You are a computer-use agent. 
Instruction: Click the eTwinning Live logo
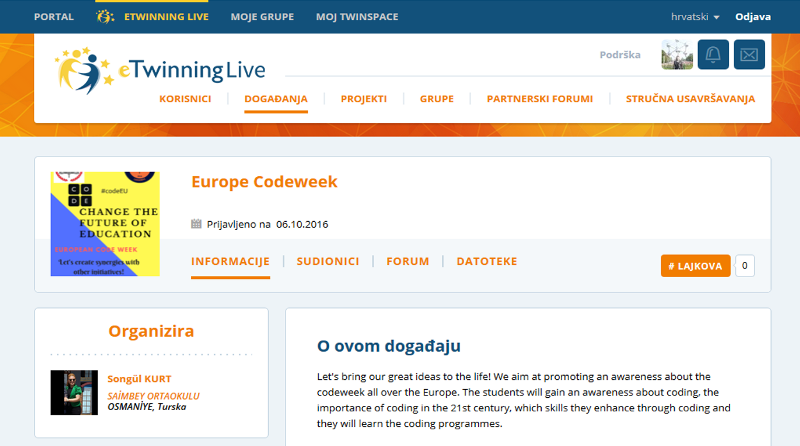tap(160, 70)
